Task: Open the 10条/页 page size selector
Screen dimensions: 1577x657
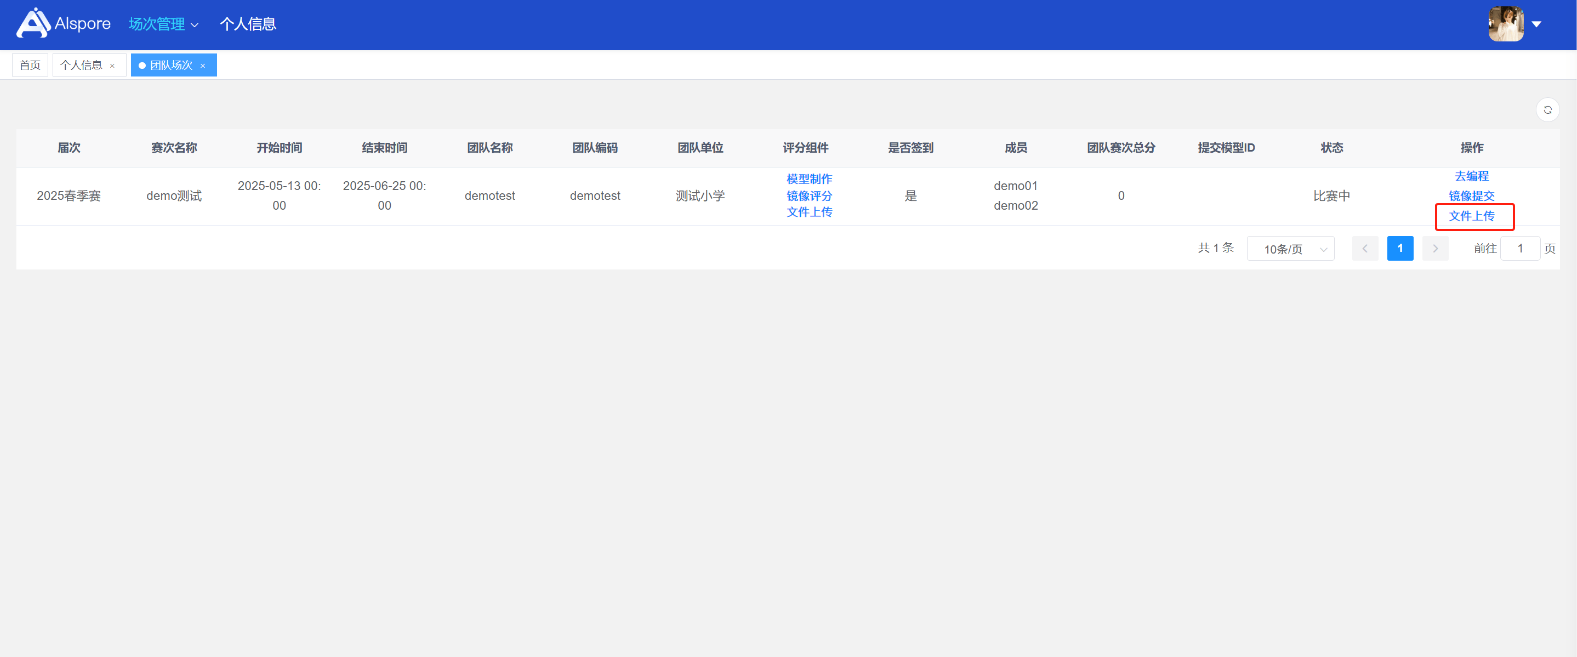Action: tap(1290, 249)
